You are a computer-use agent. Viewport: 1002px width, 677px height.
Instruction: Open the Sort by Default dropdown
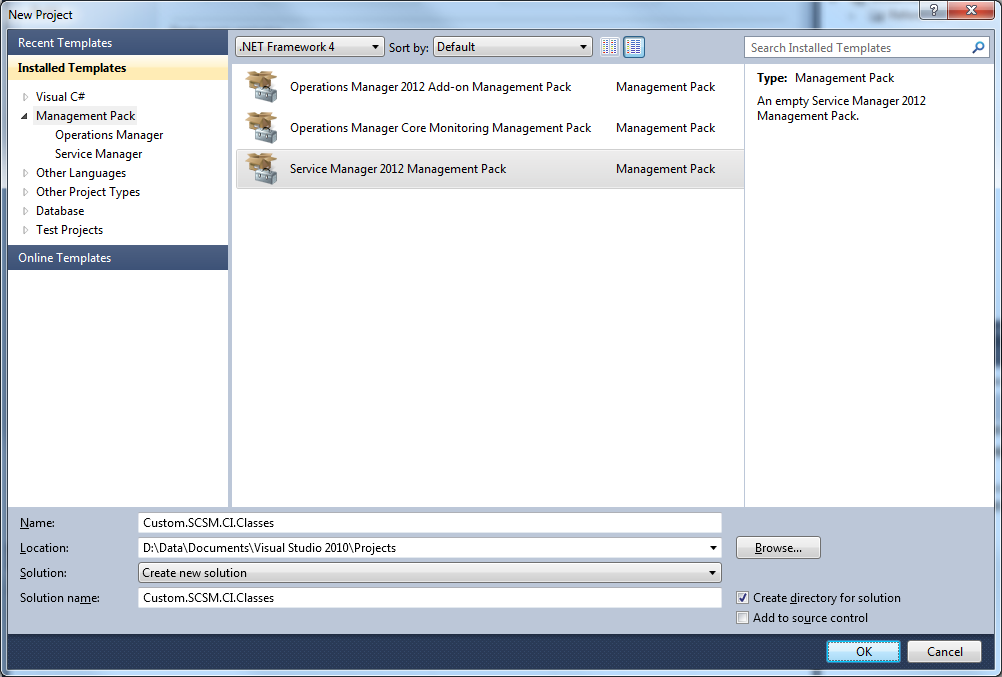coord(513,47)
